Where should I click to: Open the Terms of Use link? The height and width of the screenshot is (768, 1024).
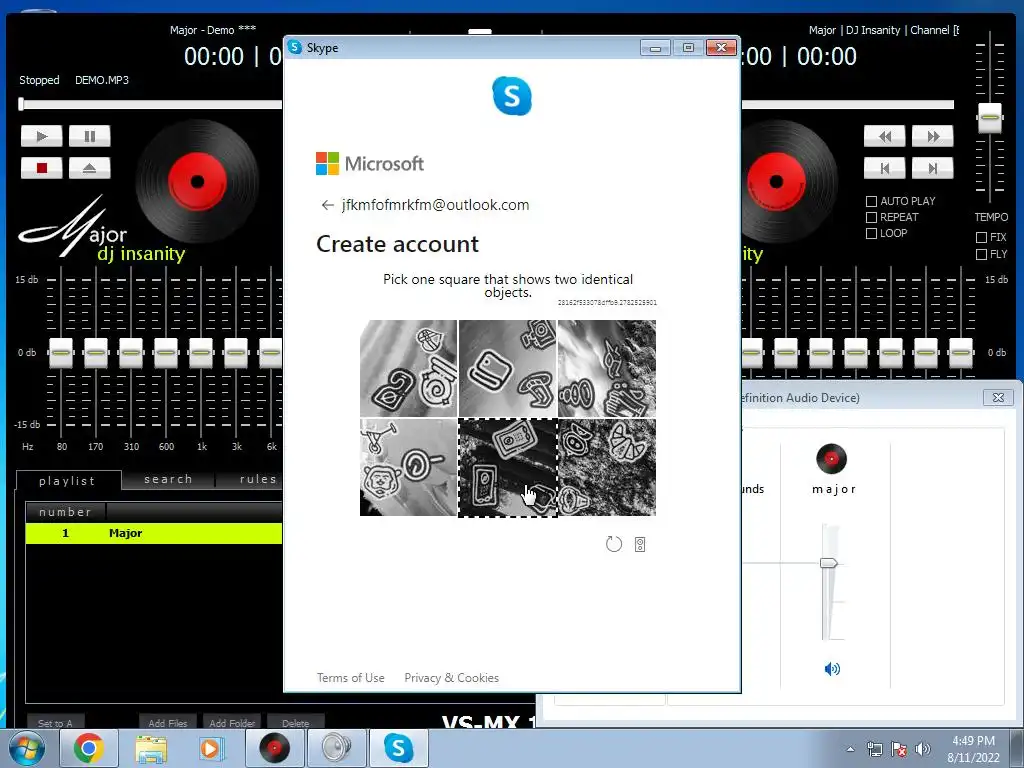tap(351, 678)
